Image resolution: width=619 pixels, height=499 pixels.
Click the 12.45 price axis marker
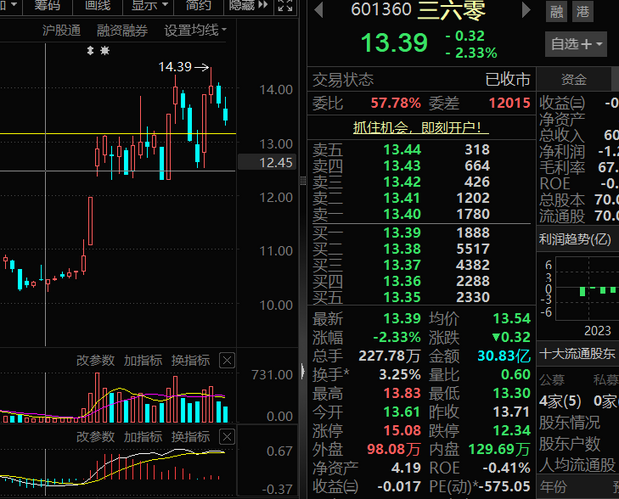(267, 162)
